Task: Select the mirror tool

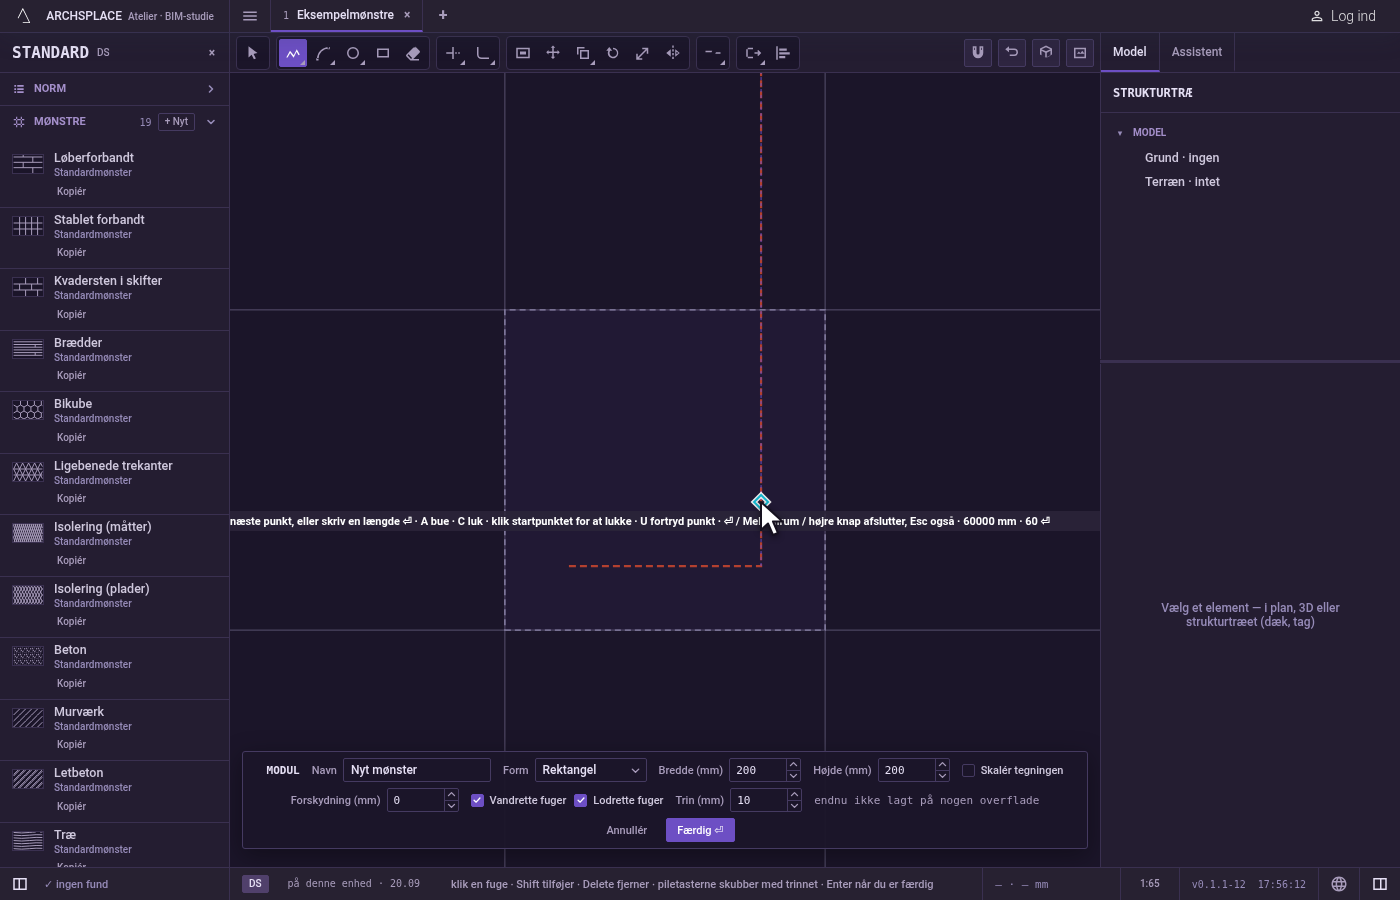Action: (673, 53)
